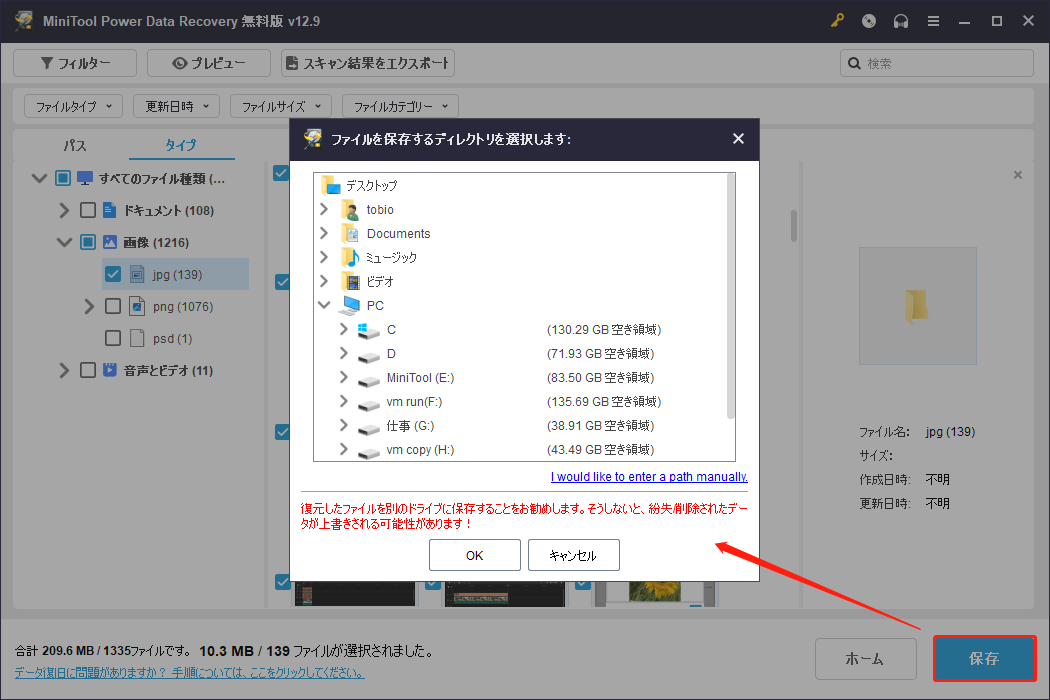Open the ファイルカテゴリー dropdown

(400, 106)
